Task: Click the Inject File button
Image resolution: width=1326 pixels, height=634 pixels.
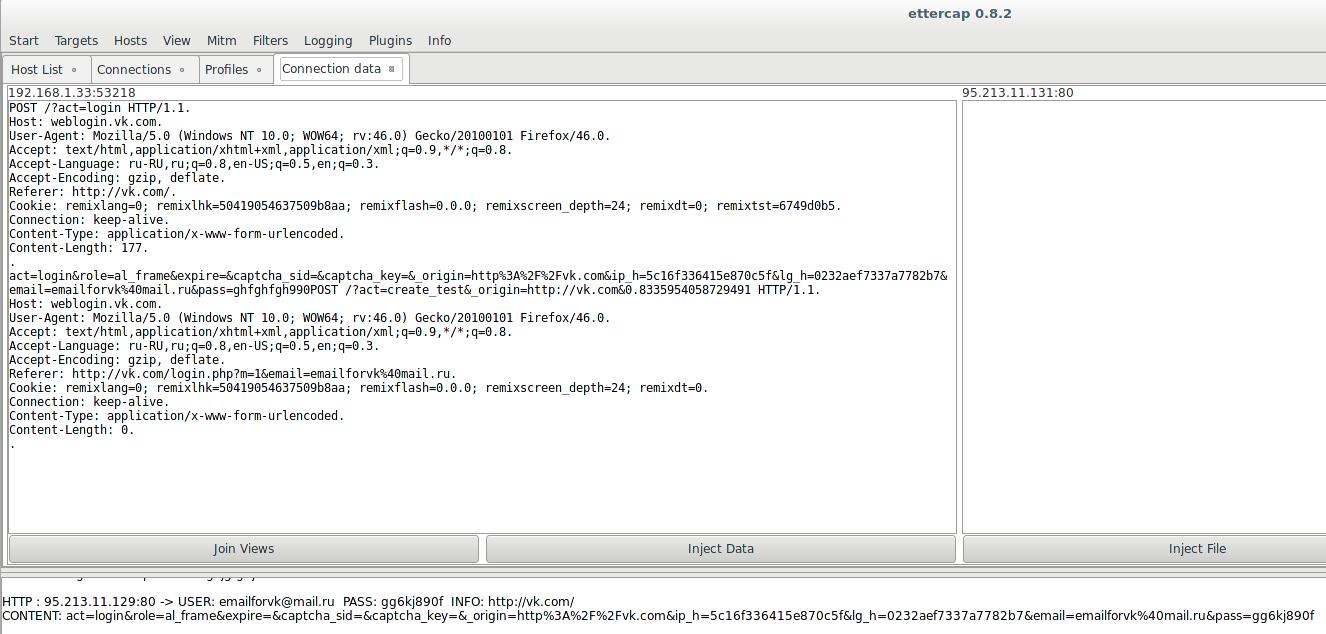Action: tap(1196, 549)
